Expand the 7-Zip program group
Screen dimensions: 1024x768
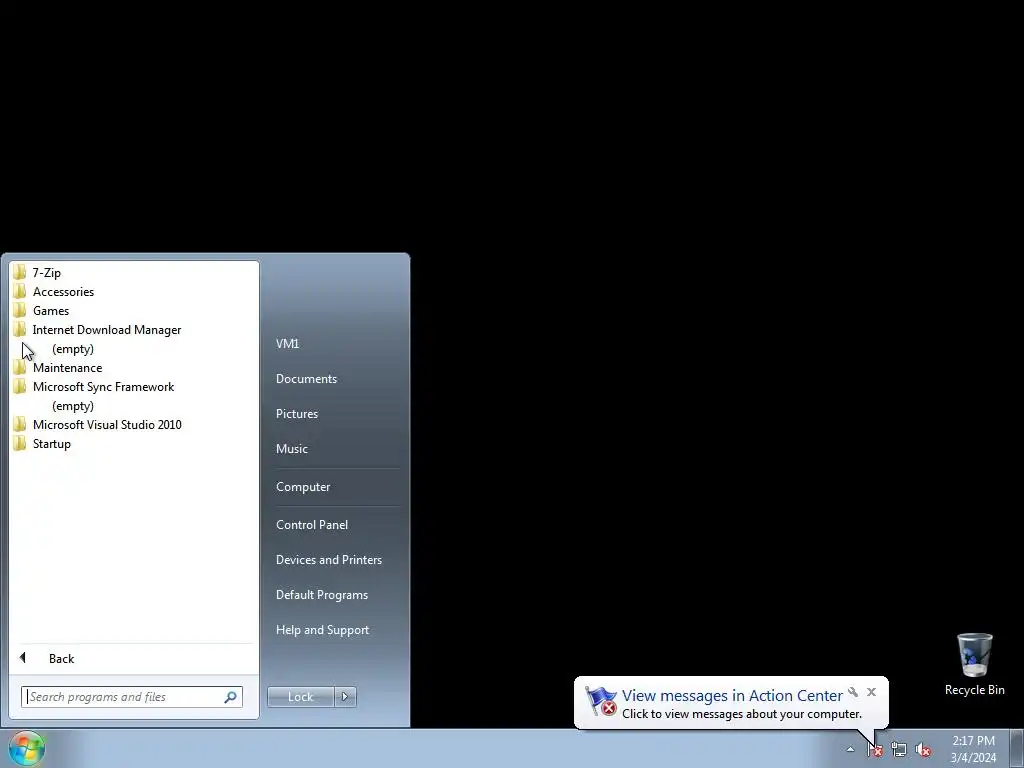tap(134, 272)
